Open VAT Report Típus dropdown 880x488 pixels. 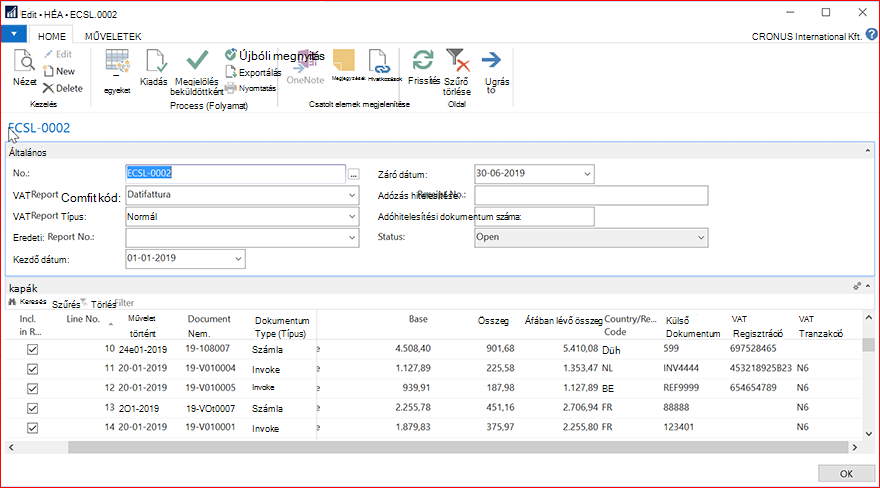pyautogui.click(x=352, y=217)
